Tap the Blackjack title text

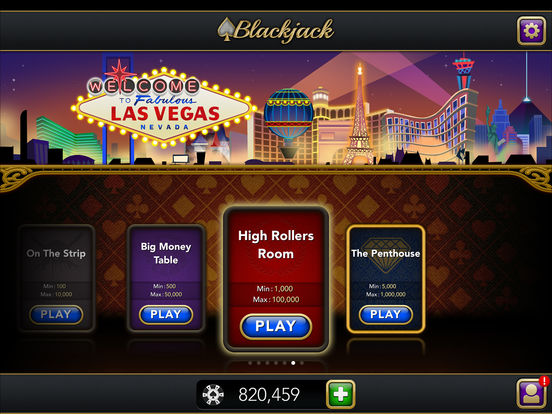(283, 30)
